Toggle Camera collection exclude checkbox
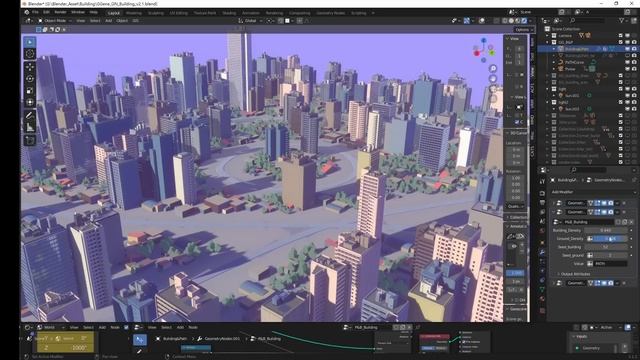640x360 pixels. click(x=620, y=36)
